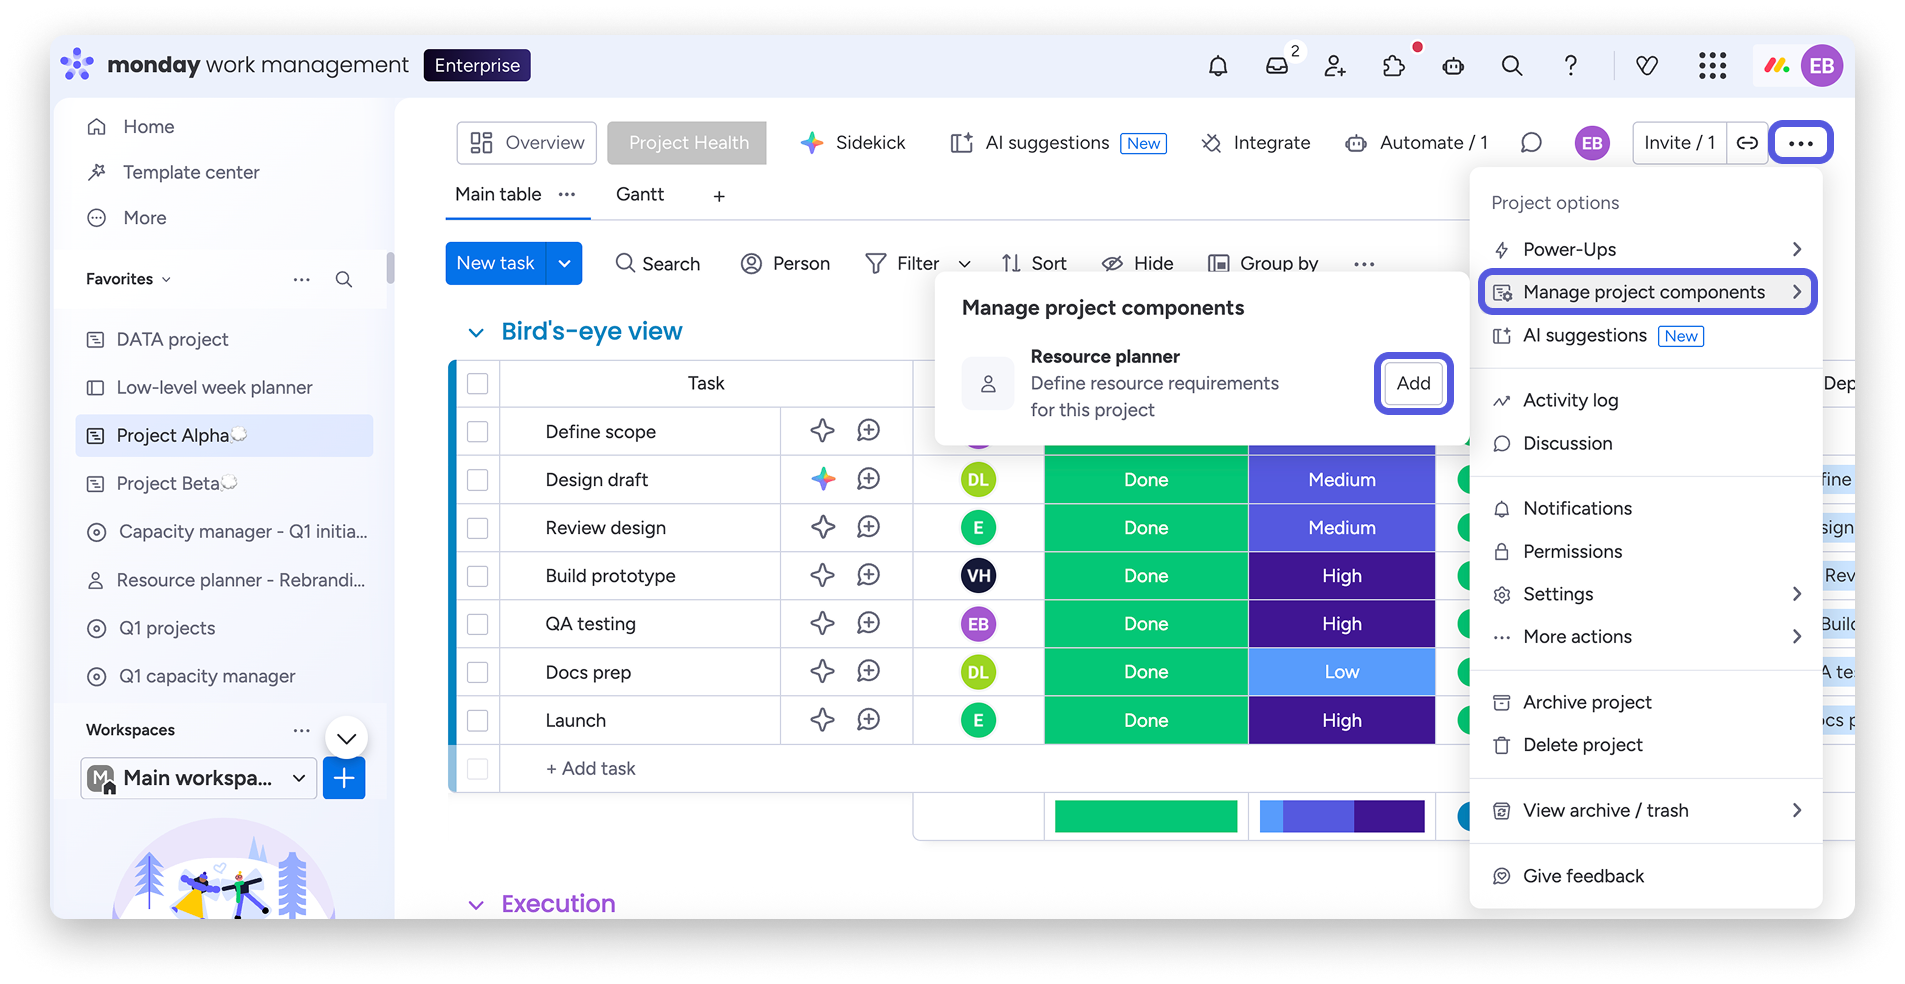Open the notifications bell

1218,65
